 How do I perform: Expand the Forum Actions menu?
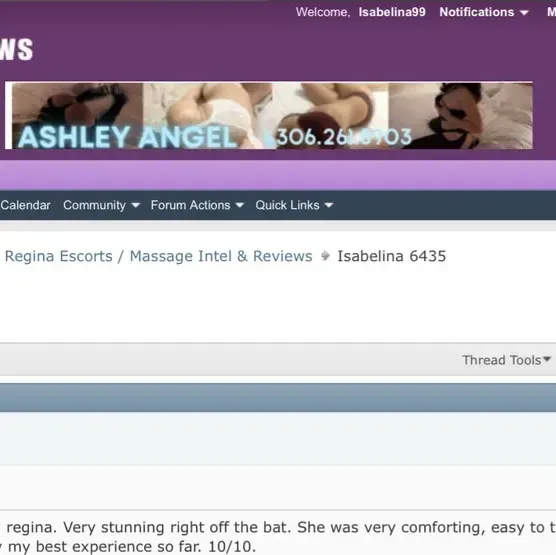point(197,205)
